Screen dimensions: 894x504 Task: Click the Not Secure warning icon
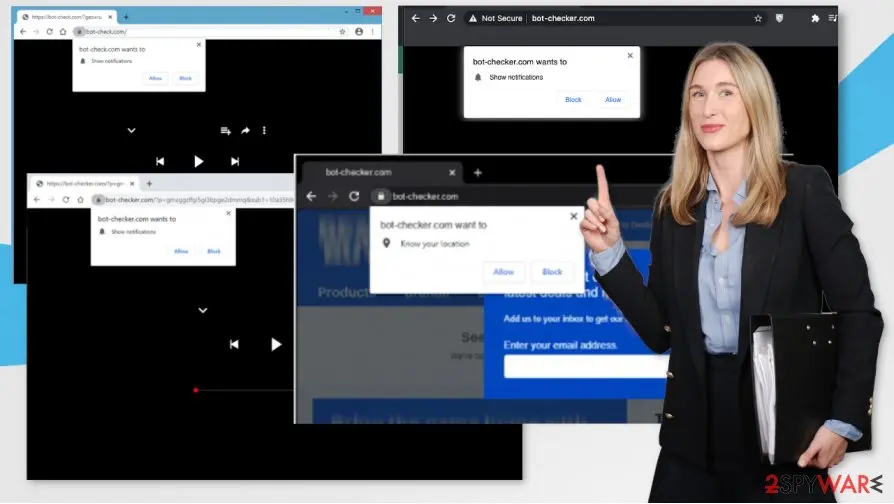pos(473,18)
